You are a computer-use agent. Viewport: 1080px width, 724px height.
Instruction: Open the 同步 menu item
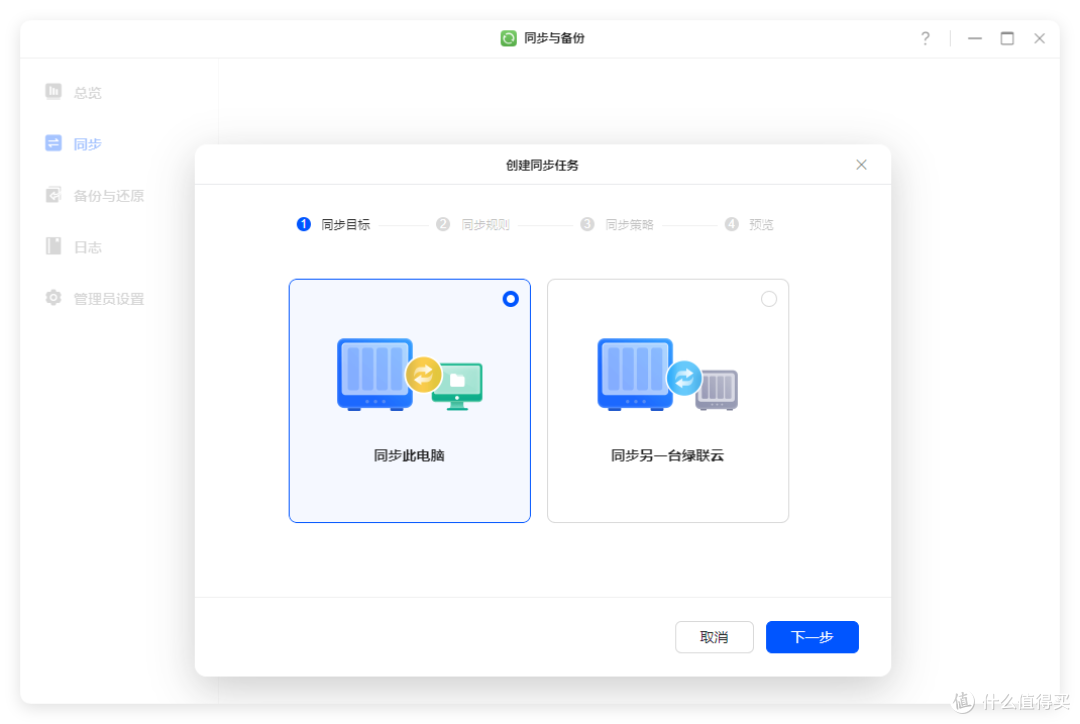87,144
